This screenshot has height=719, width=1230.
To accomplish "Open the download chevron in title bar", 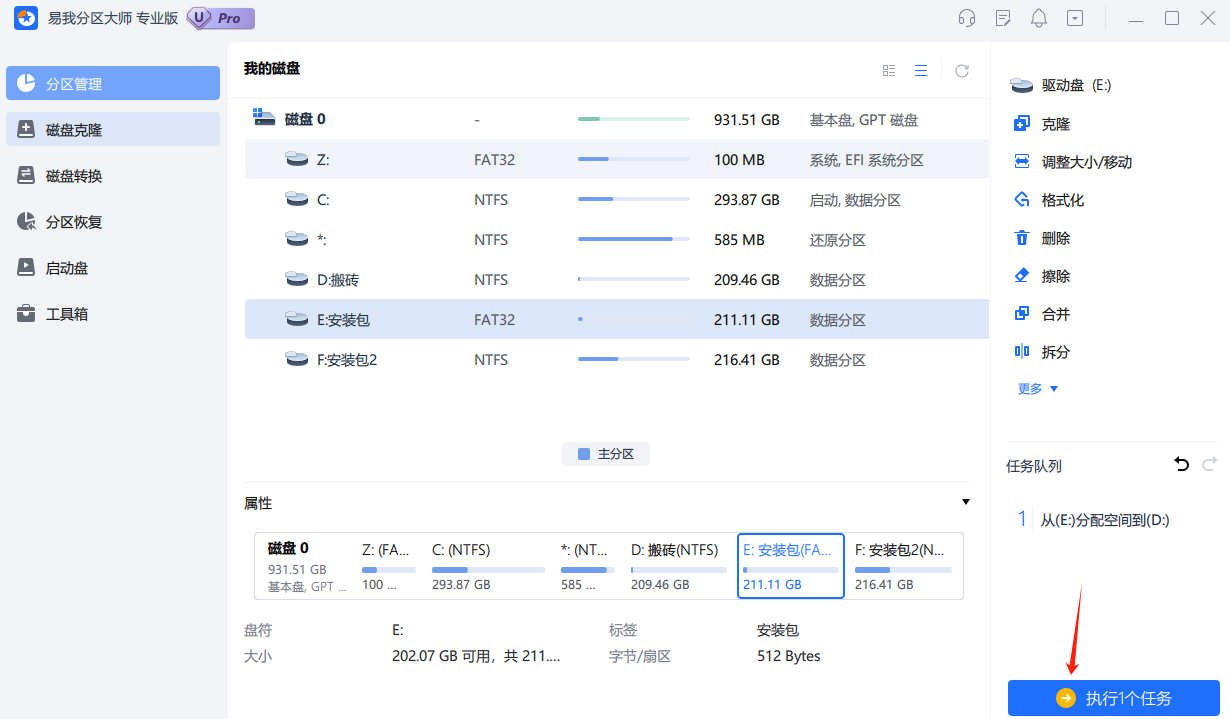I will (x=1075, y=18).
